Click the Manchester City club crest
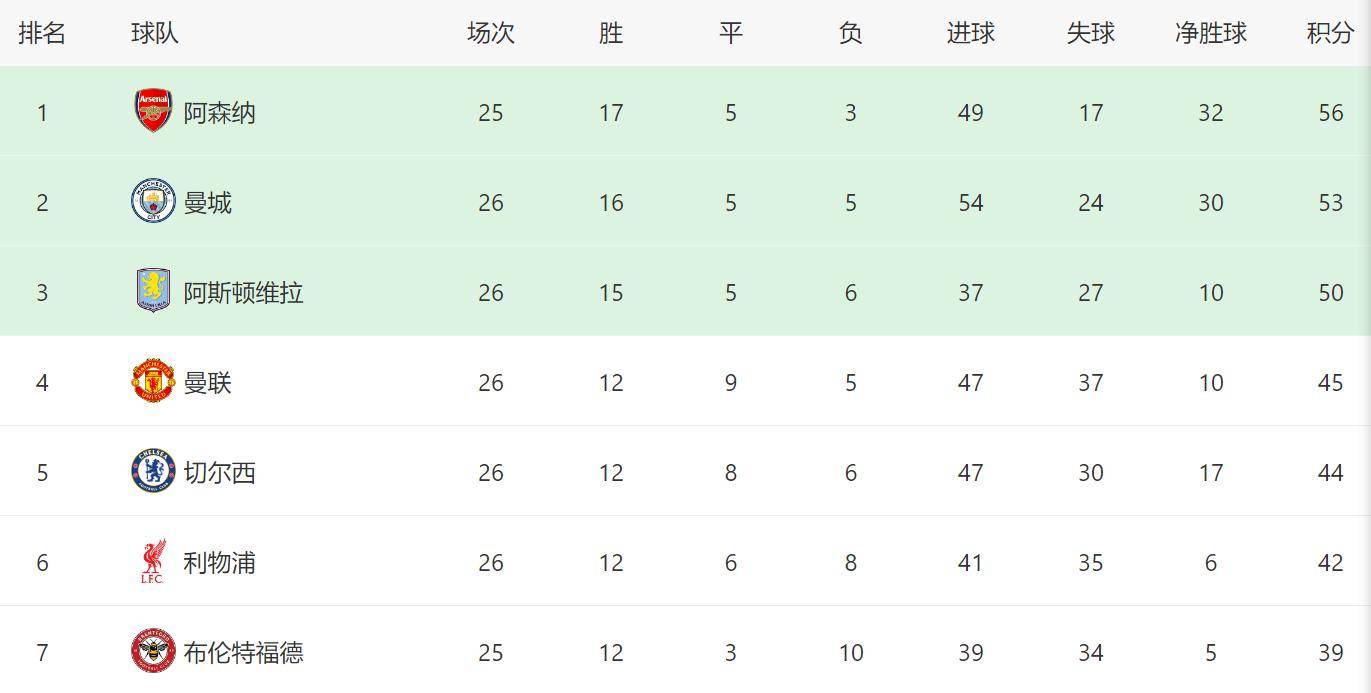Viewport: 1371px width, 693px height. 153,201
